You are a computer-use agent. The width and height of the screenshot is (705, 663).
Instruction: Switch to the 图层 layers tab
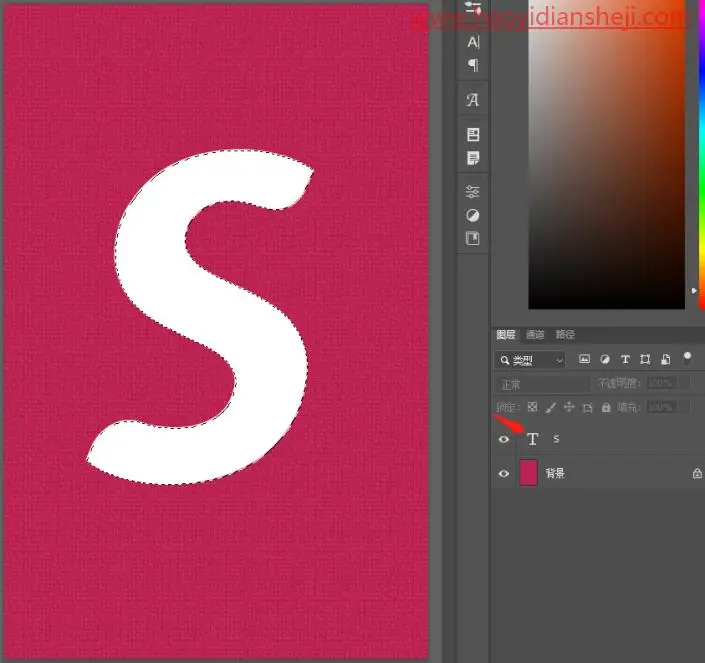pos(506,334)
